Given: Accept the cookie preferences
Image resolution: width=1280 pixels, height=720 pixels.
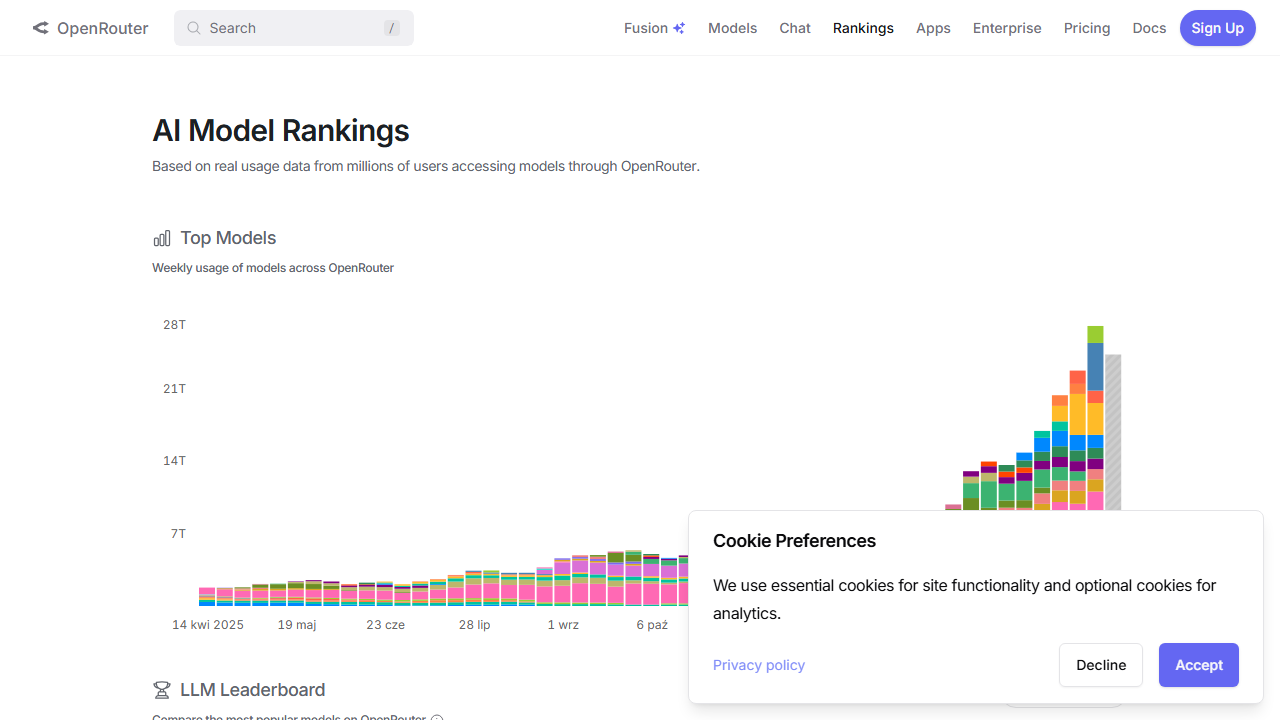Looking at the screenshot, I should (1198, 665).
